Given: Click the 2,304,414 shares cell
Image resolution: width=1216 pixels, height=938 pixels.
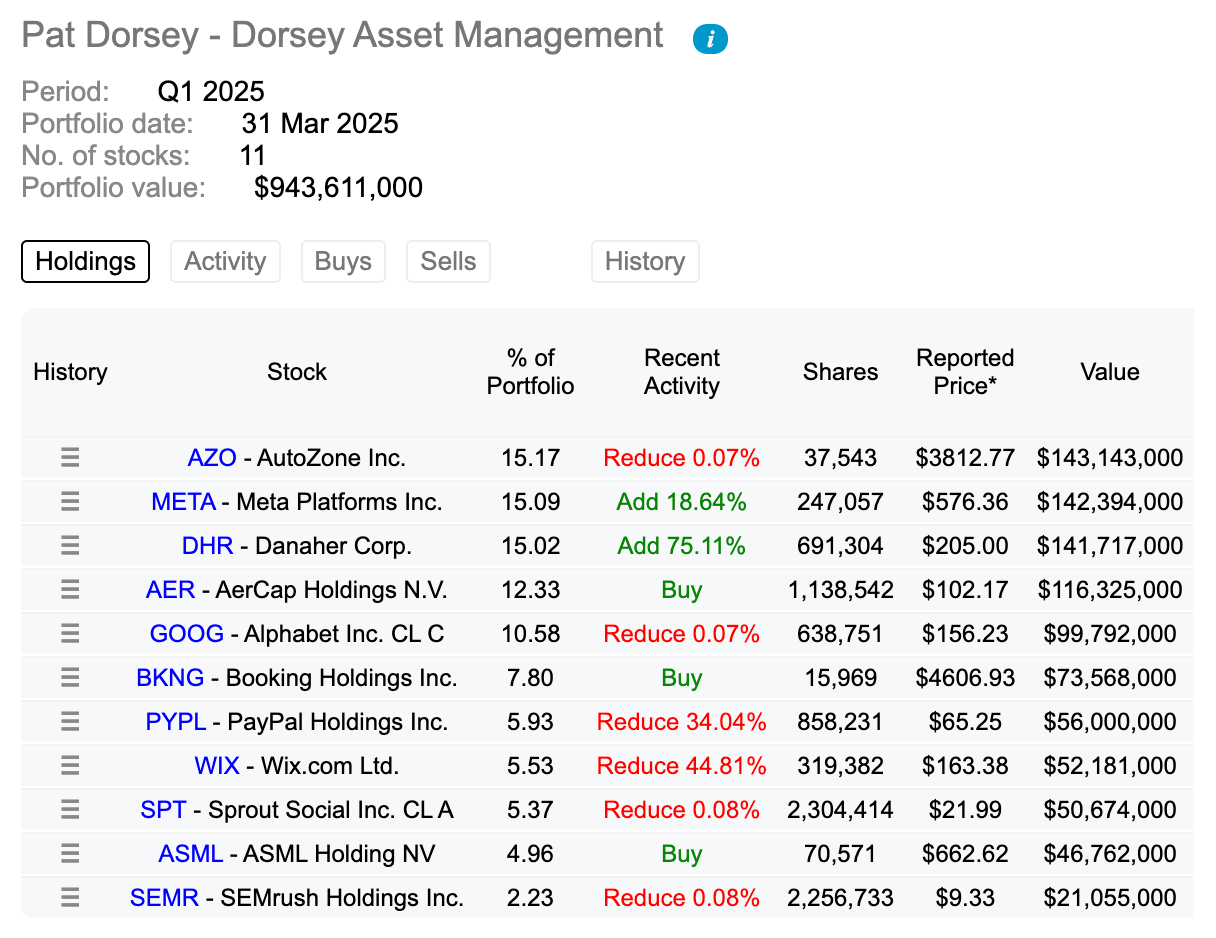Looking at the screenshot, I should point(841,810).
